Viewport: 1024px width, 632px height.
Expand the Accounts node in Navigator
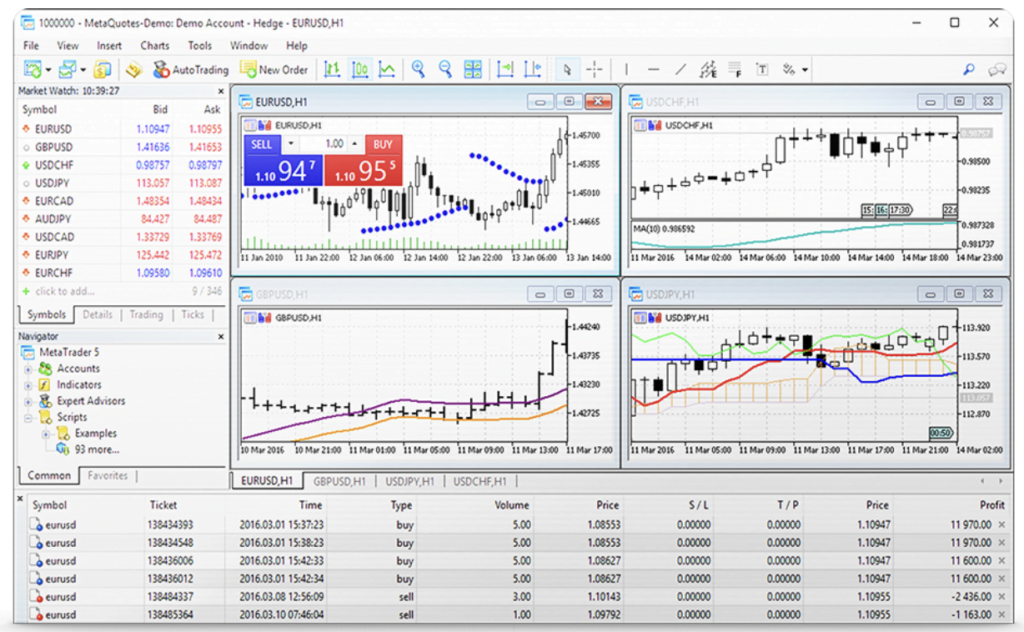pyautogui.click(x=28, y=370)
